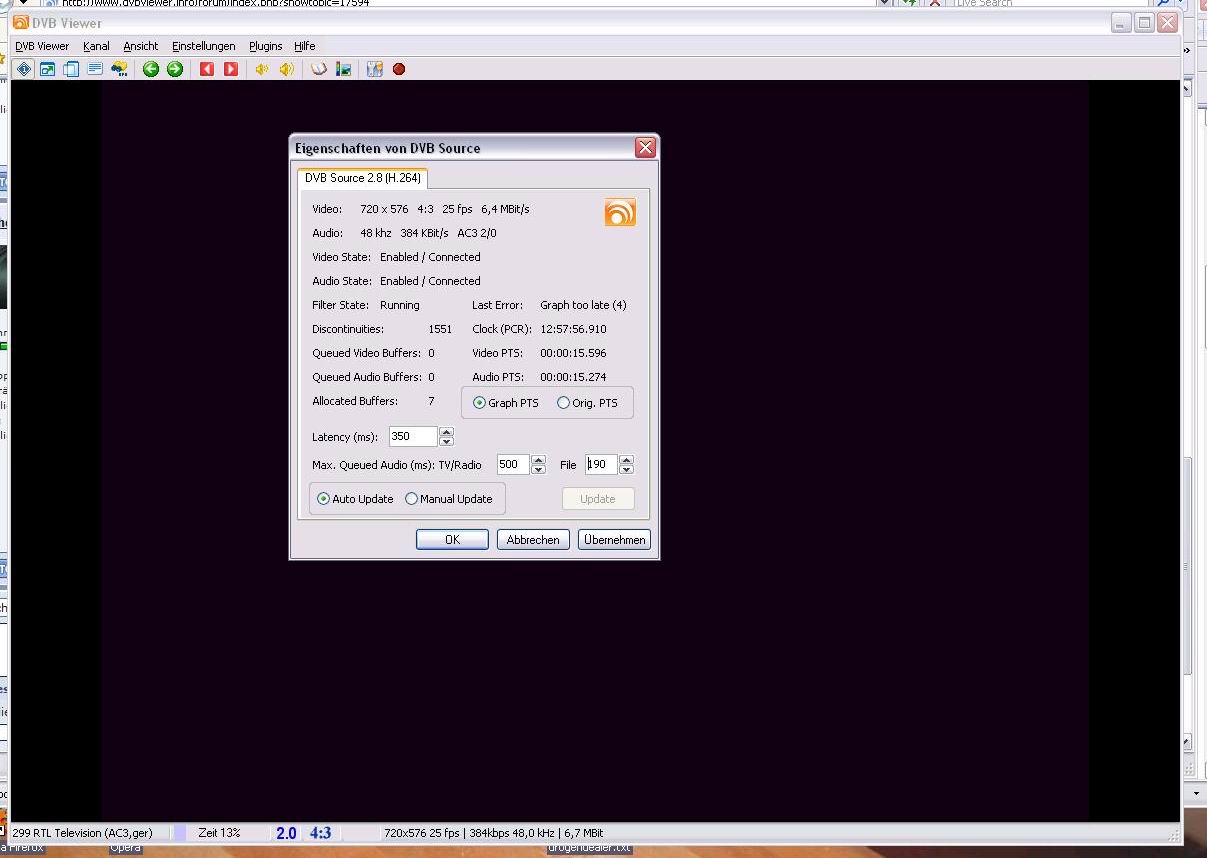The image size is (1207, 858).
Task: Click the green back arrow toolbar icon
Action: pyautogui.click(x=151, y=69)
